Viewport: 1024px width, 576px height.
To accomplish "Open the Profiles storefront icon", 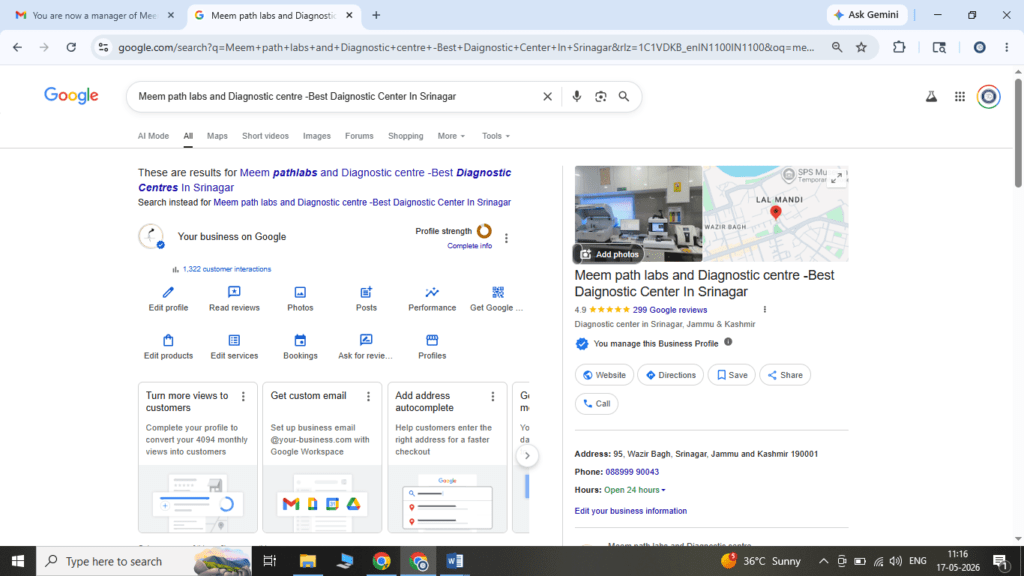I will click(432, 340).
